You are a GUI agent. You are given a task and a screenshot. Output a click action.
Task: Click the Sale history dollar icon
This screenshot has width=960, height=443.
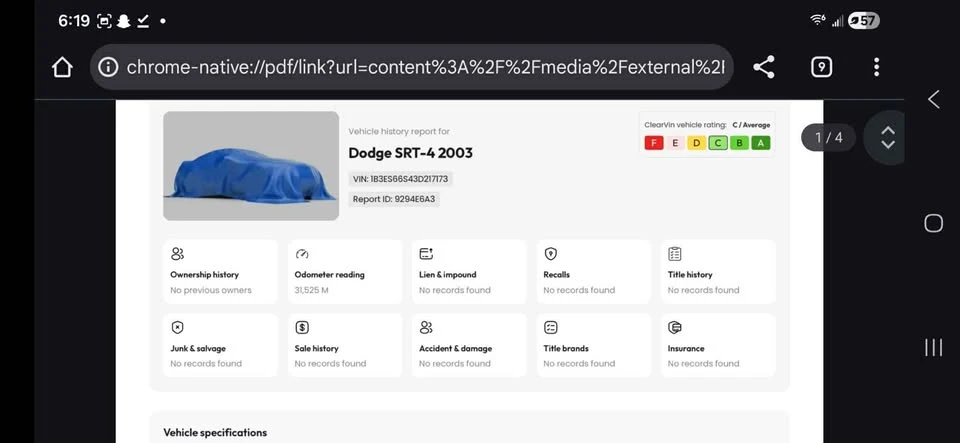click(302, 327)
